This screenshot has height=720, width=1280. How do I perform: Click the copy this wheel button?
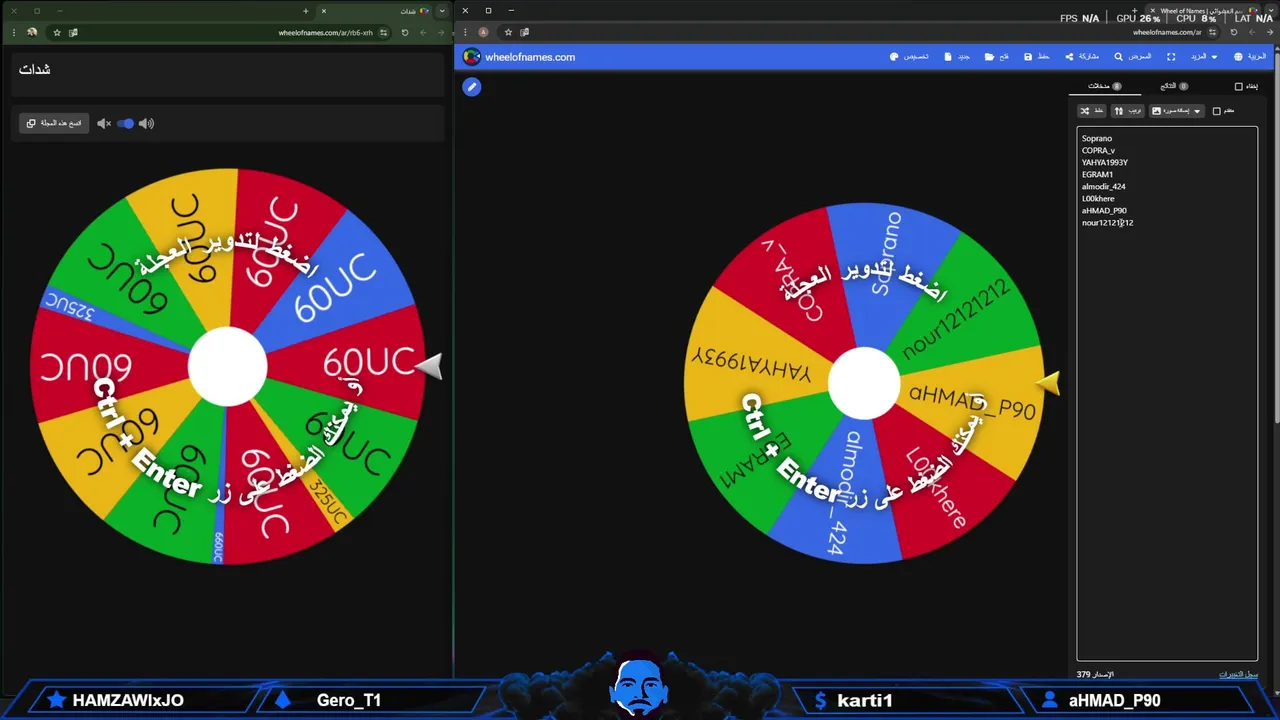(54, 124)
